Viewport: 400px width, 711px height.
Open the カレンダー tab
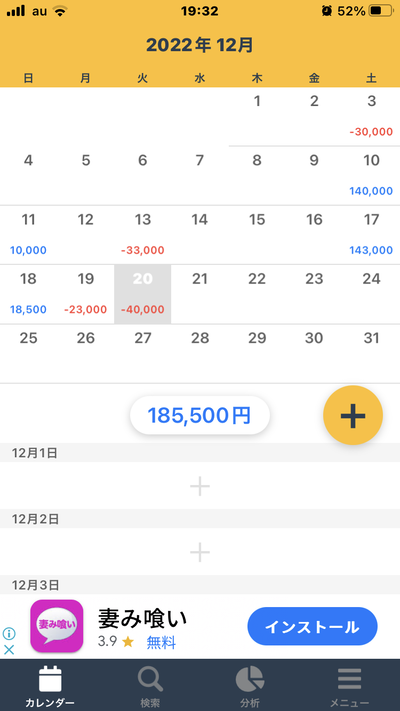click(50, 687)
